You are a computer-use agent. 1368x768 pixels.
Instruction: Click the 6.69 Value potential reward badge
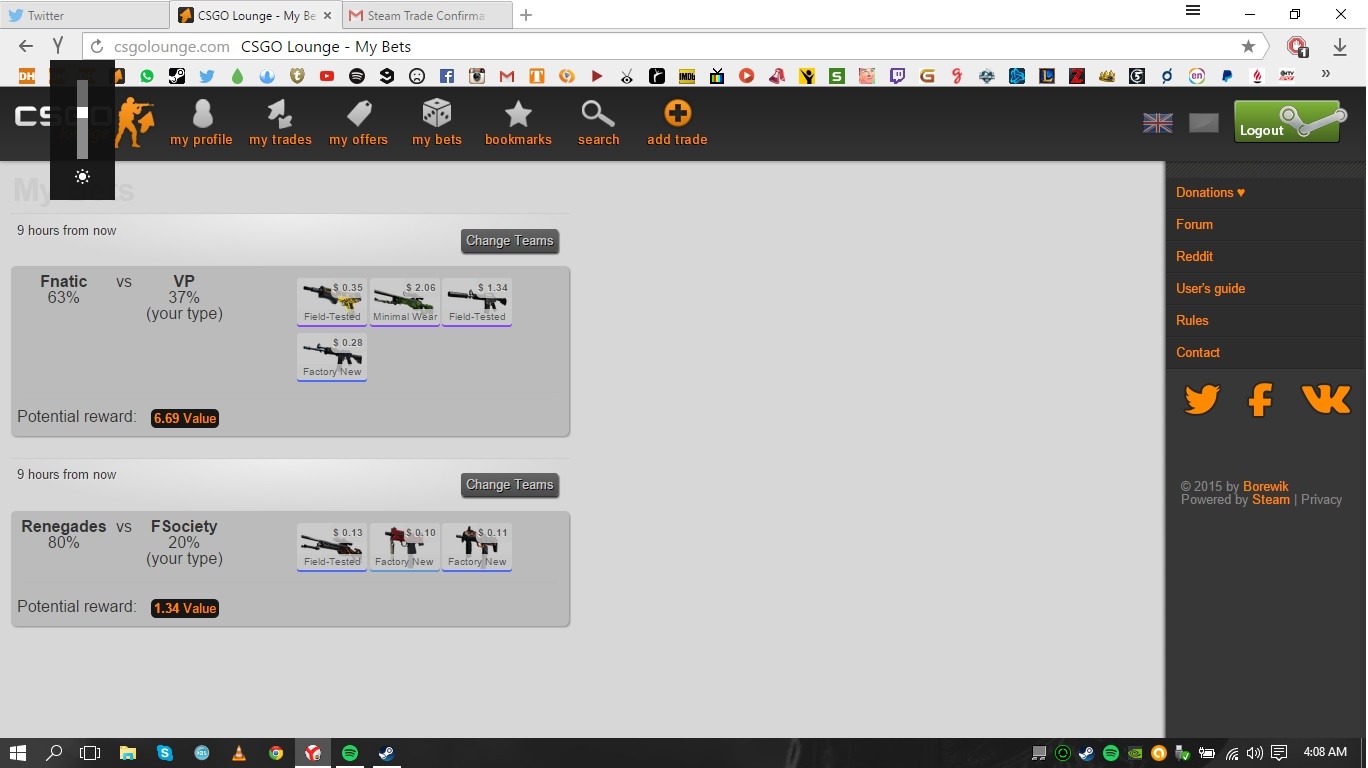(x=185, y=418)
